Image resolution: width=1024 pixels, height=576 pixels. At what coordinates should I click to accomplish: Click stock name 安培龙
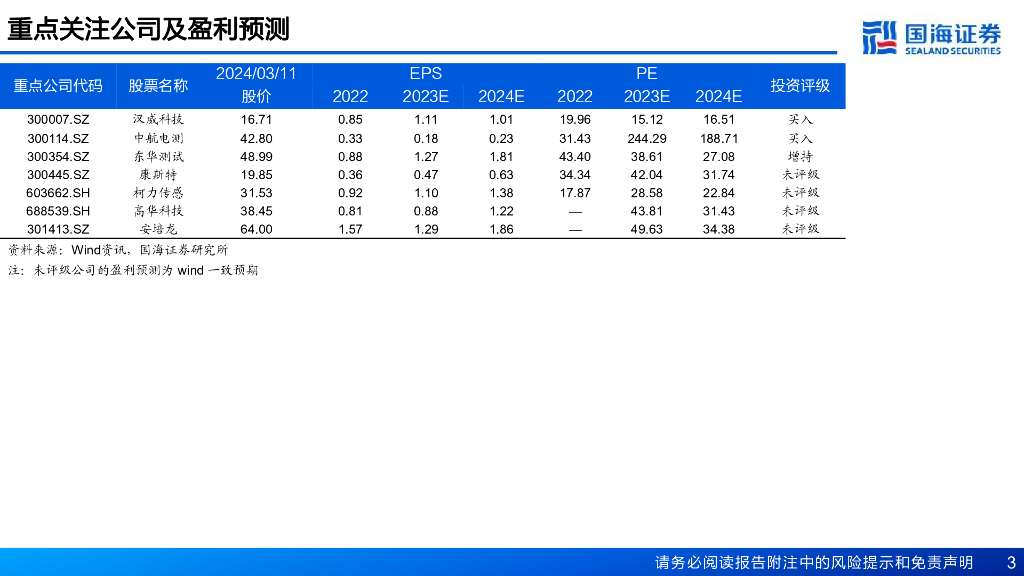(x=158, y=229)
